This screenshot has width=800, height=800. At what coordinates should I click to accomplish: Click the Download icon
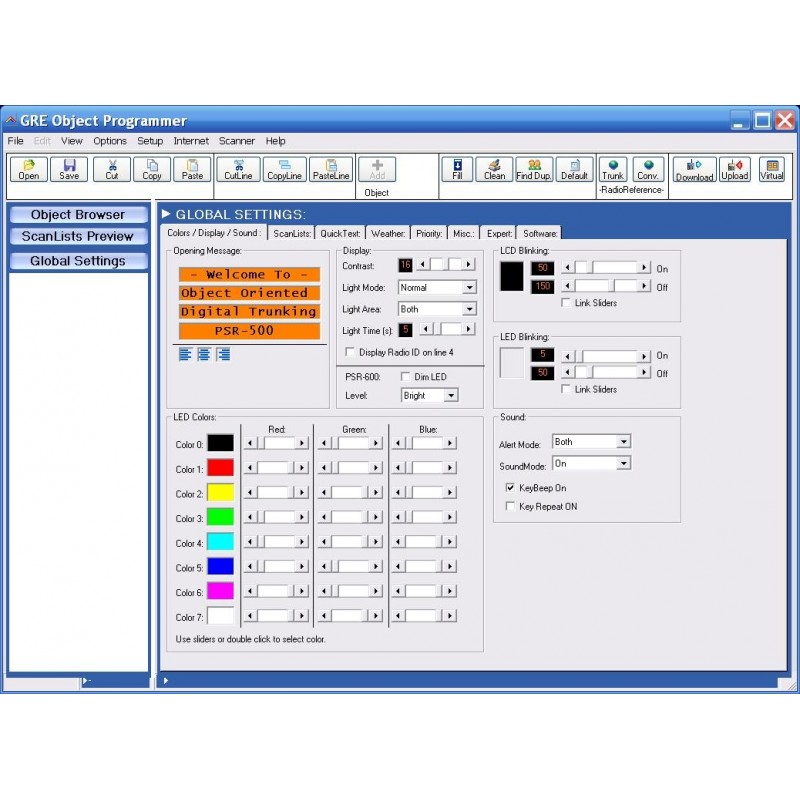click(x=693, y=170)
